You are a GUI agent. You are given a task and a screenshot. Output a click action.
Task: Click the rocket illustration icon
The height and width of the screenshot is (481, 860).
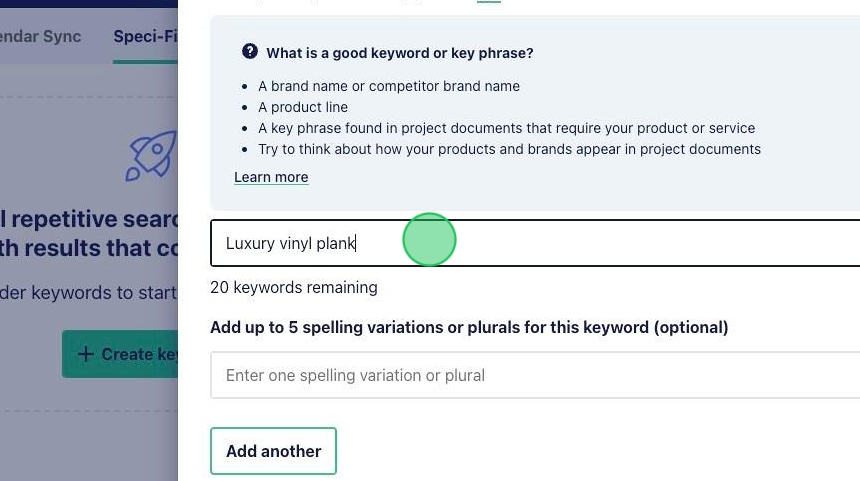tap(151, 156)
